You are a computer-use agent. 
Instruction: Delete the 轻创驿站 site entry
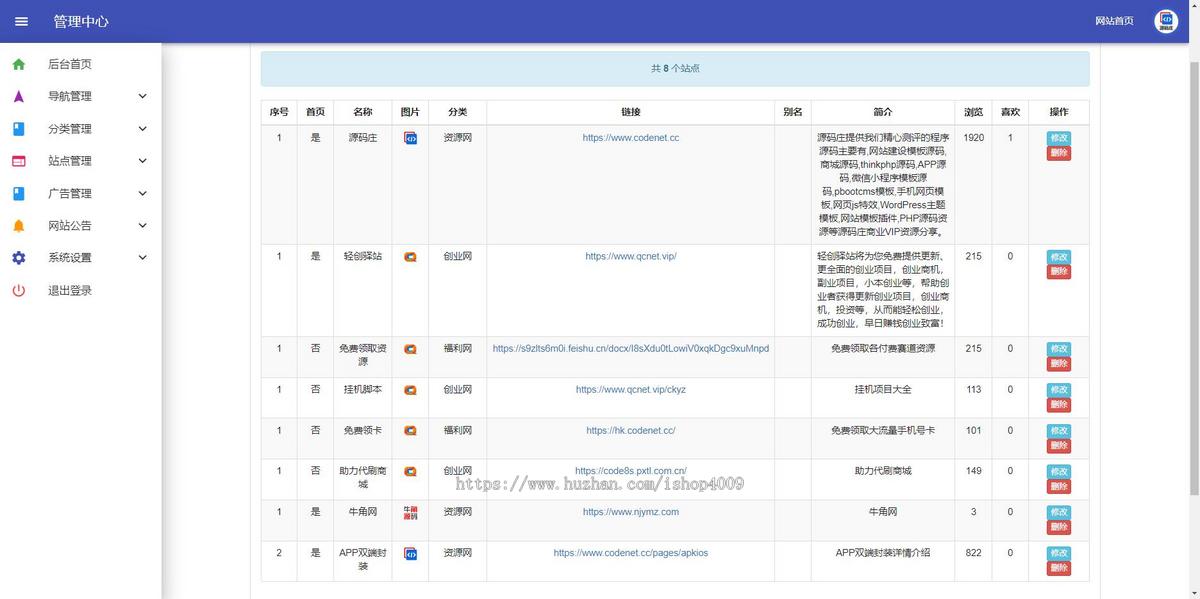(1059, 272)
